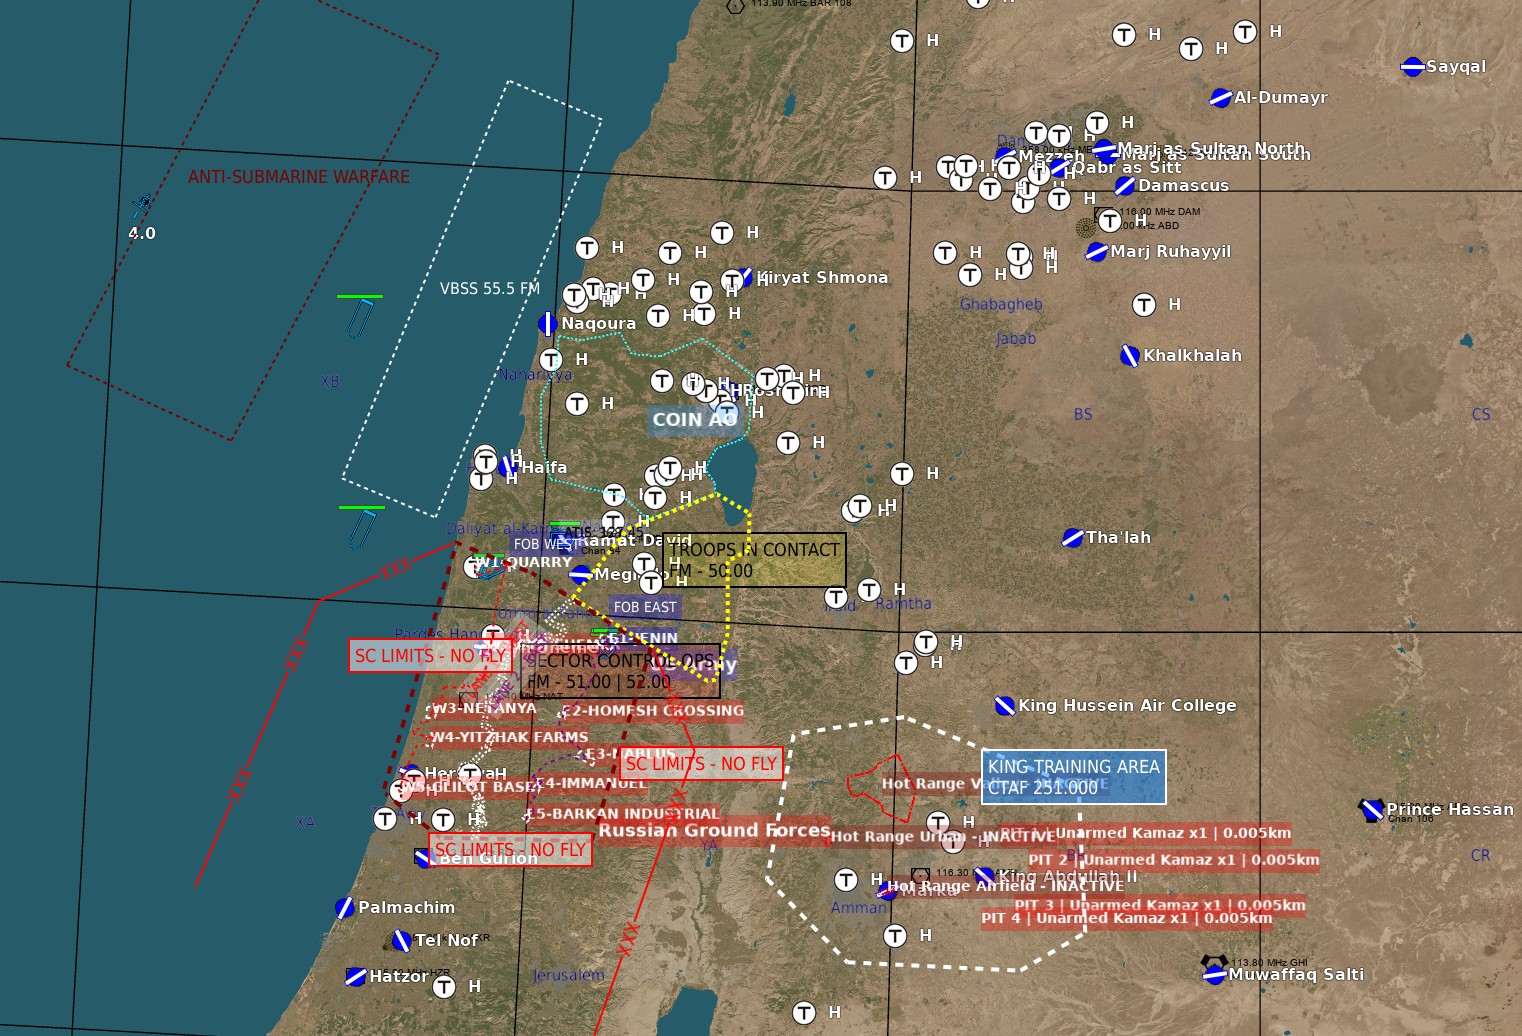This screenshot has width=1522, height=1036.
Task: Click the aircraft unit labeled 4.0
Action: point(142,207)
